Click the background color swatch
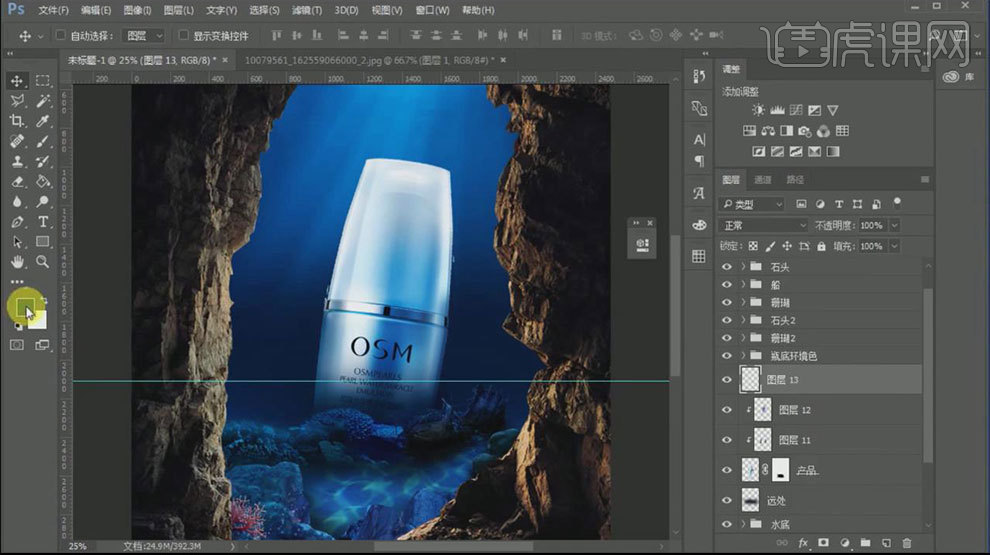This screenshot has width=990, height=555. [39, 320]
